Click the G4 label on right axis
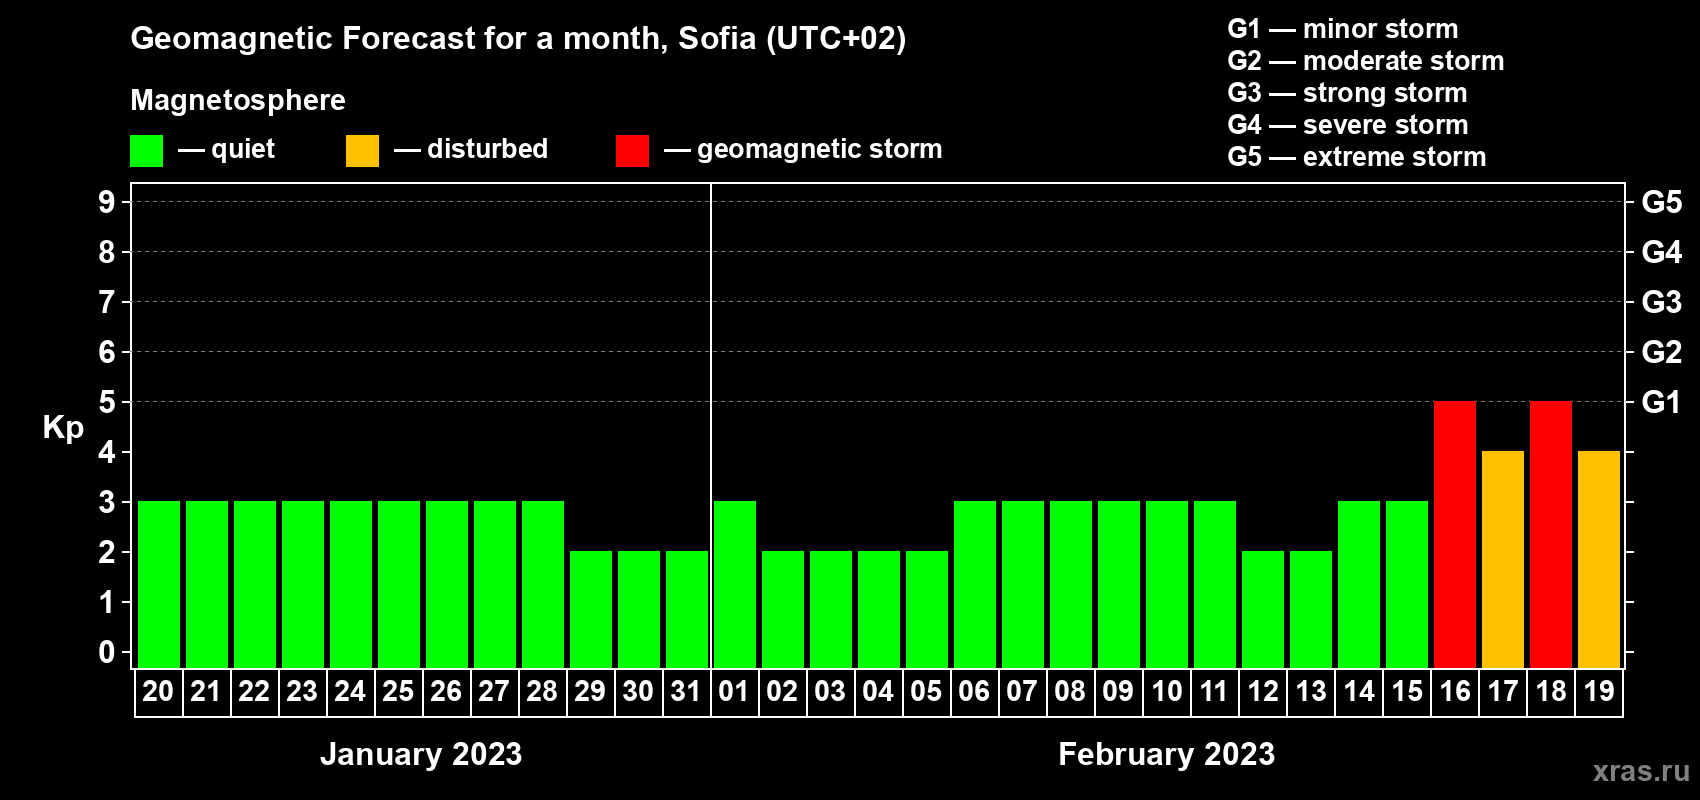Viewport: 1700px width, 800px height. (x=1662, y=252)
